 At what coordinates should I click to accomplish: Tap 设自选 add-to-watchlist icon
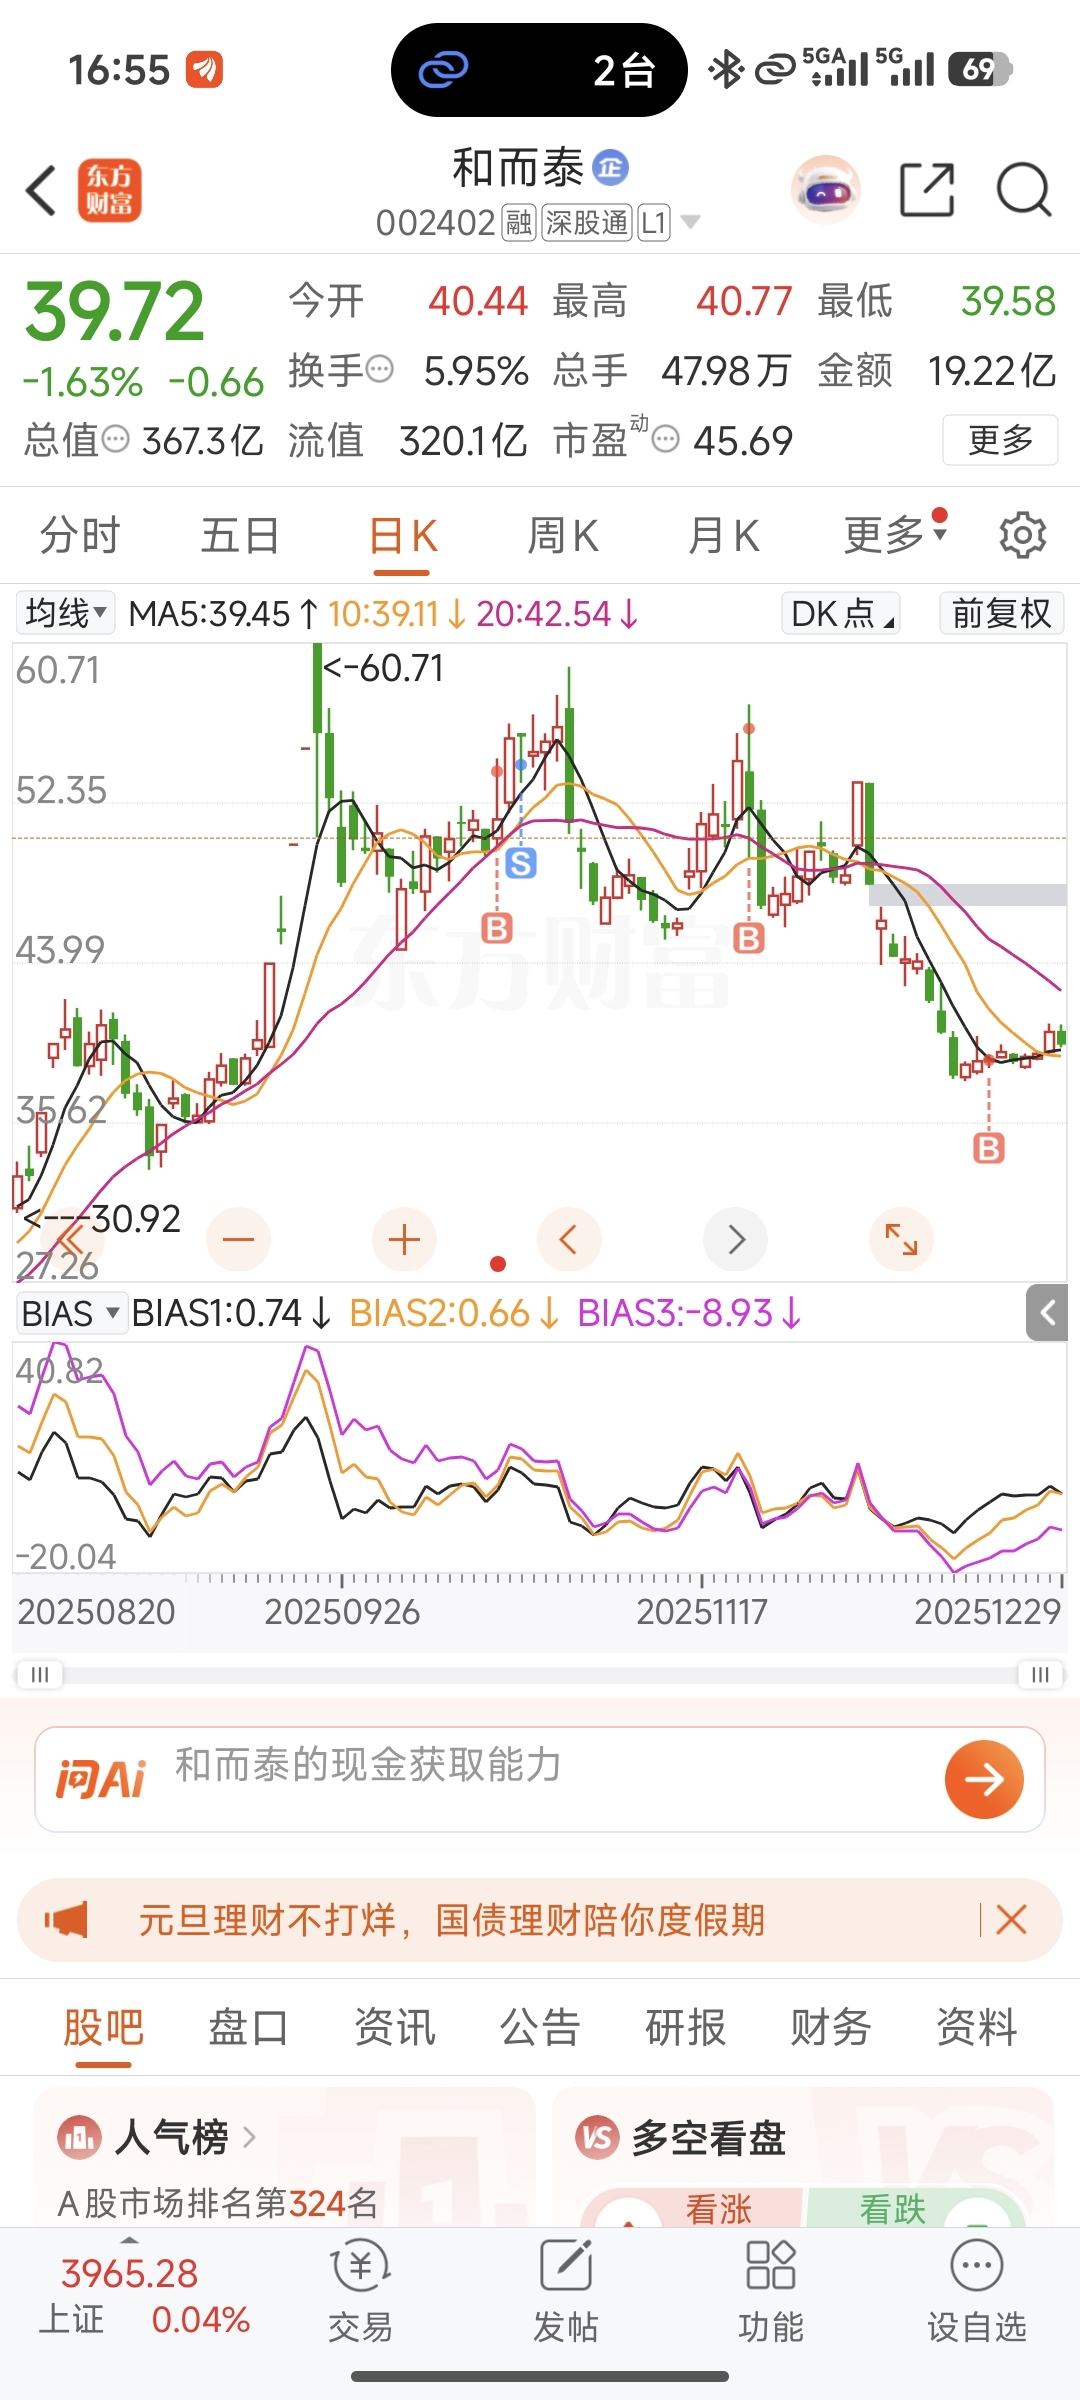(977, 2290)
